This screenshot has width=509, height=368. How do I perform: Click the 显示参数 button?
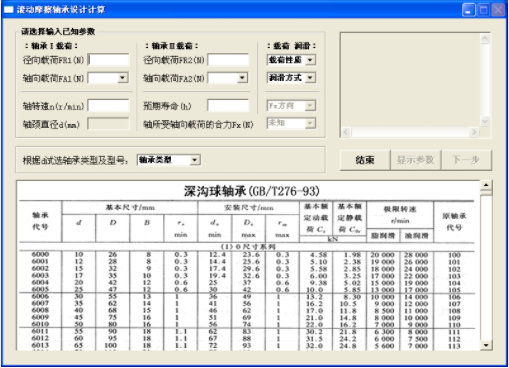(x=415, y=160)
